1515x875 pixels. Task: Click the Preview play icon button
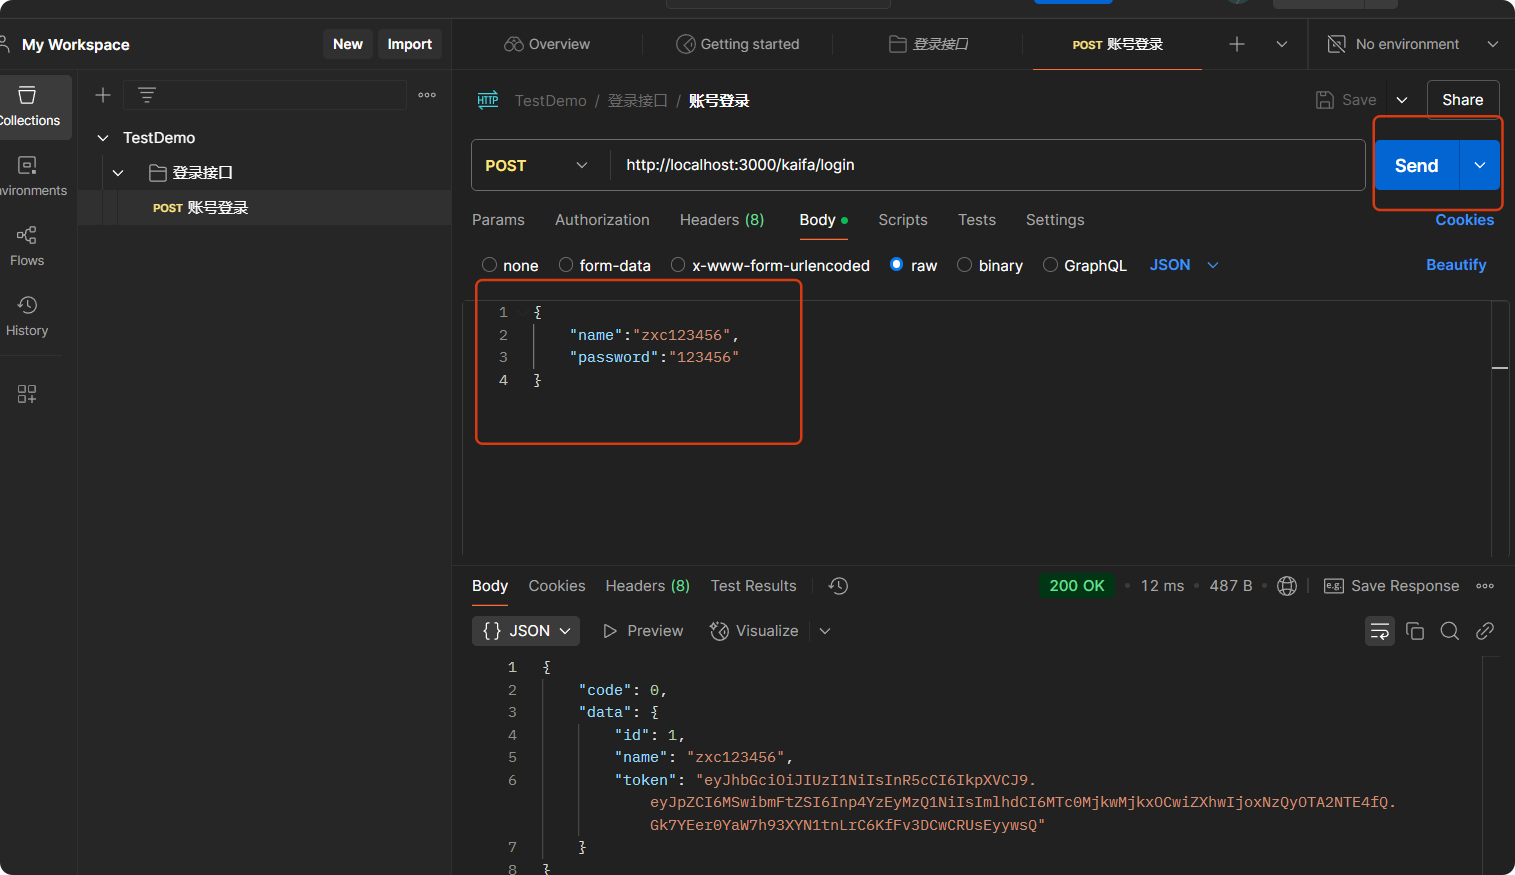(643, 631)
